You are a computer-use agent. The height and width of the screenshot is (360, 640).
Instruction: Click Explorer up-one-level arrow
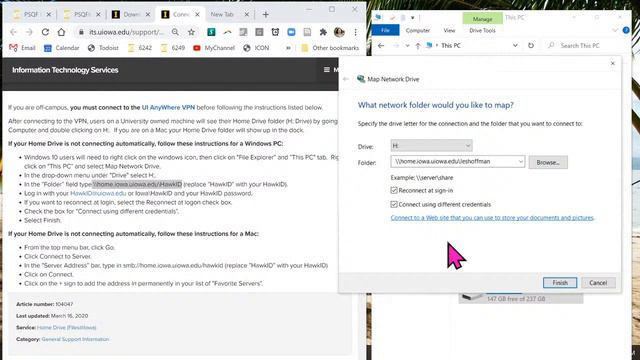coord(418,46)
